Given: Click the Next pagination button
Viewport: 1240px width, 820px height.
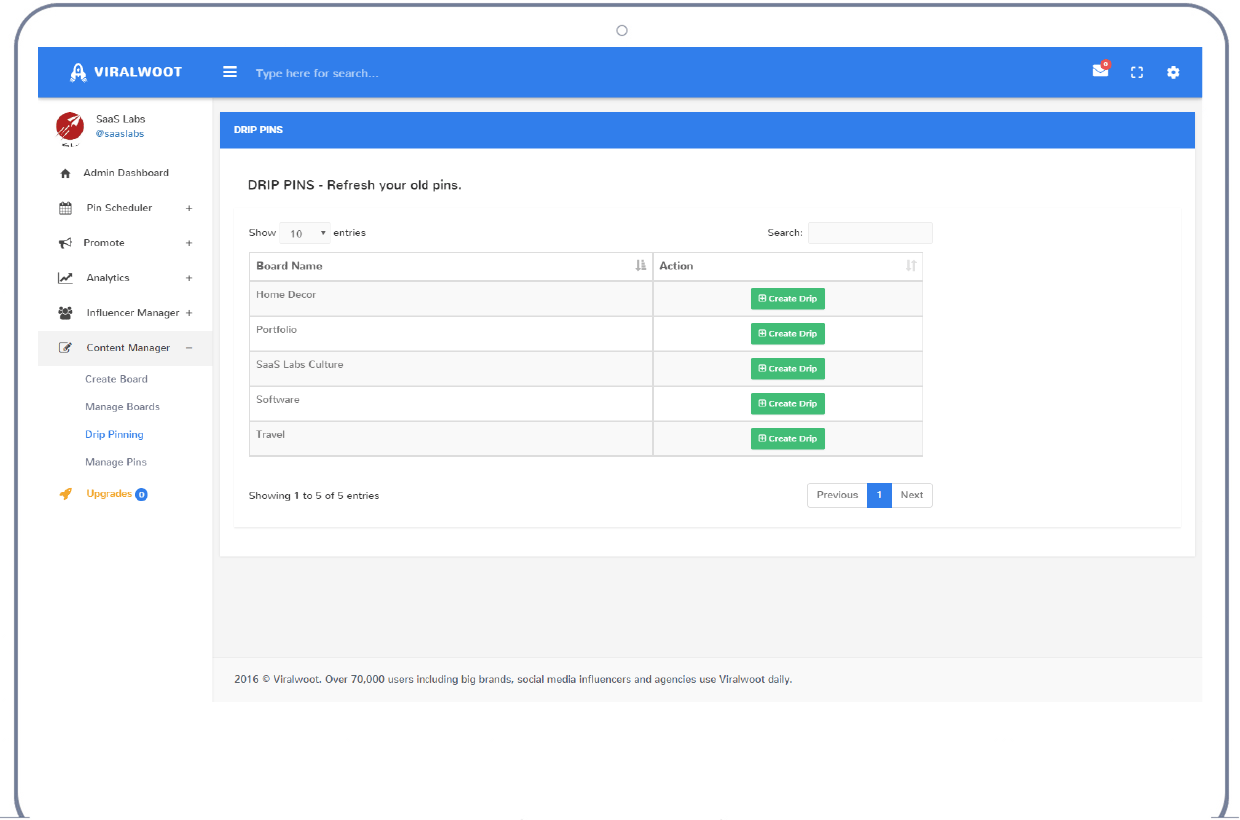Looking at the screenshot, I should tap(911, 495).
